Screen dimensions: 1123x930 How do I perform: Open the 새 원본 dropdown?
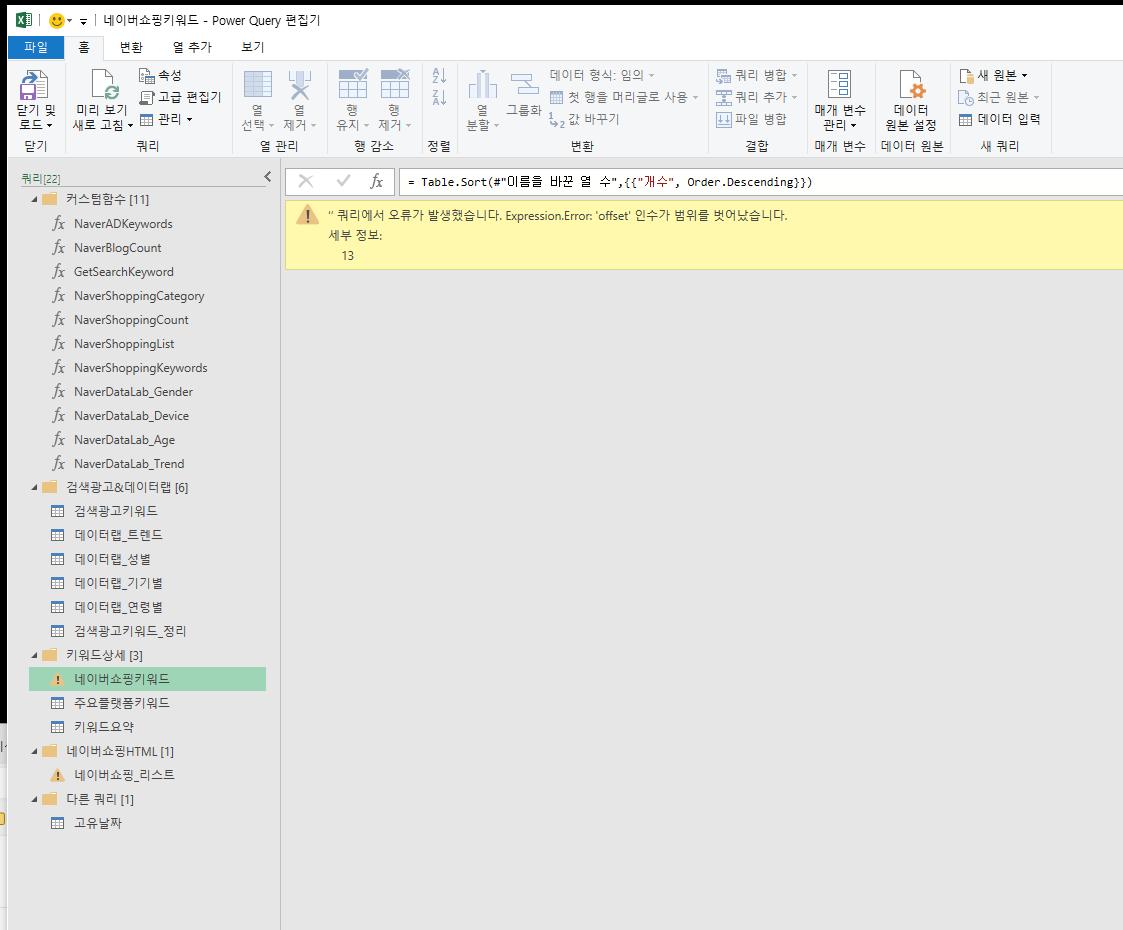click(x=993, y=75)
